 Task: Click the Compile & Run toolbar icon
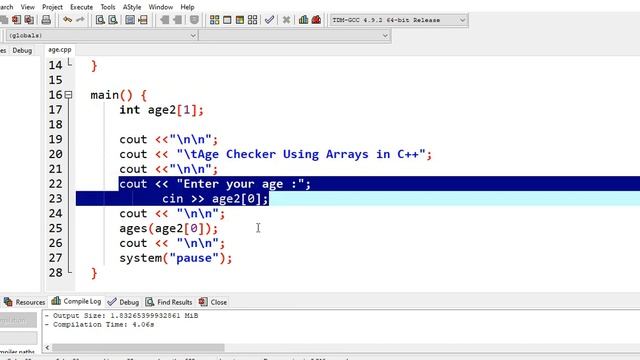(240, 20)
